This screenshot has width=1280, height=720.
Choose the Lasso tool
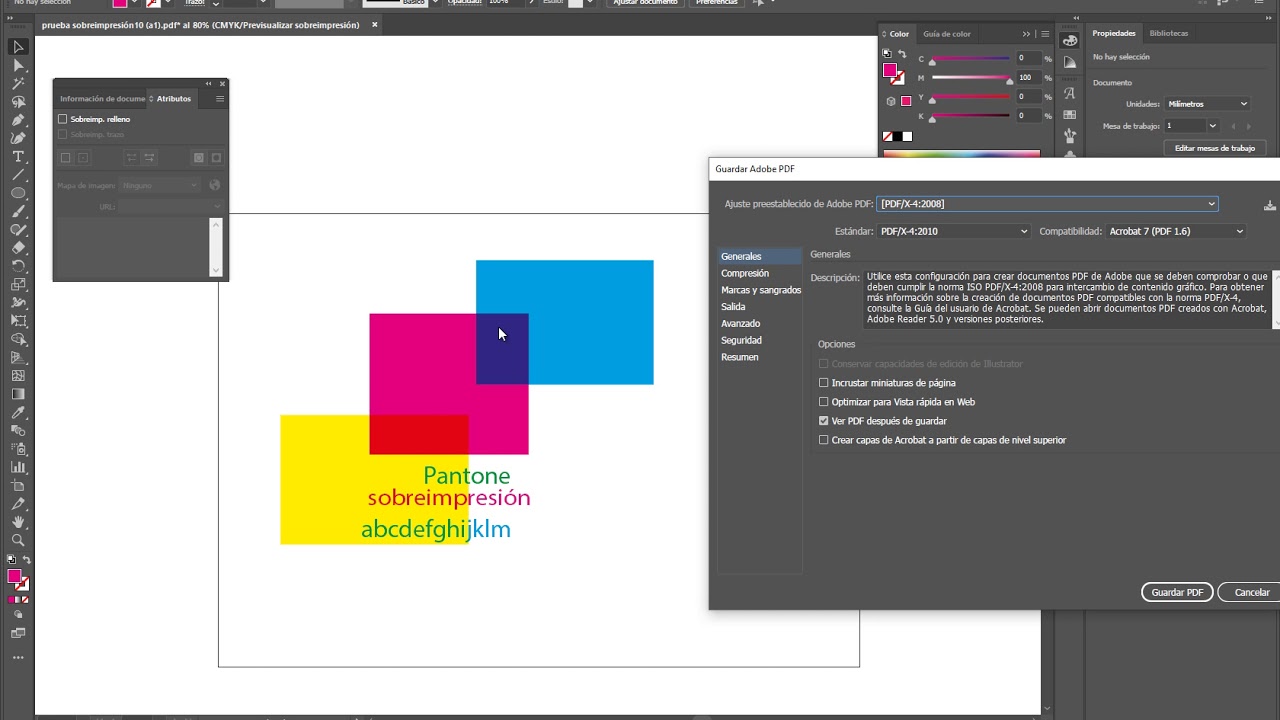tap(18, 102)
